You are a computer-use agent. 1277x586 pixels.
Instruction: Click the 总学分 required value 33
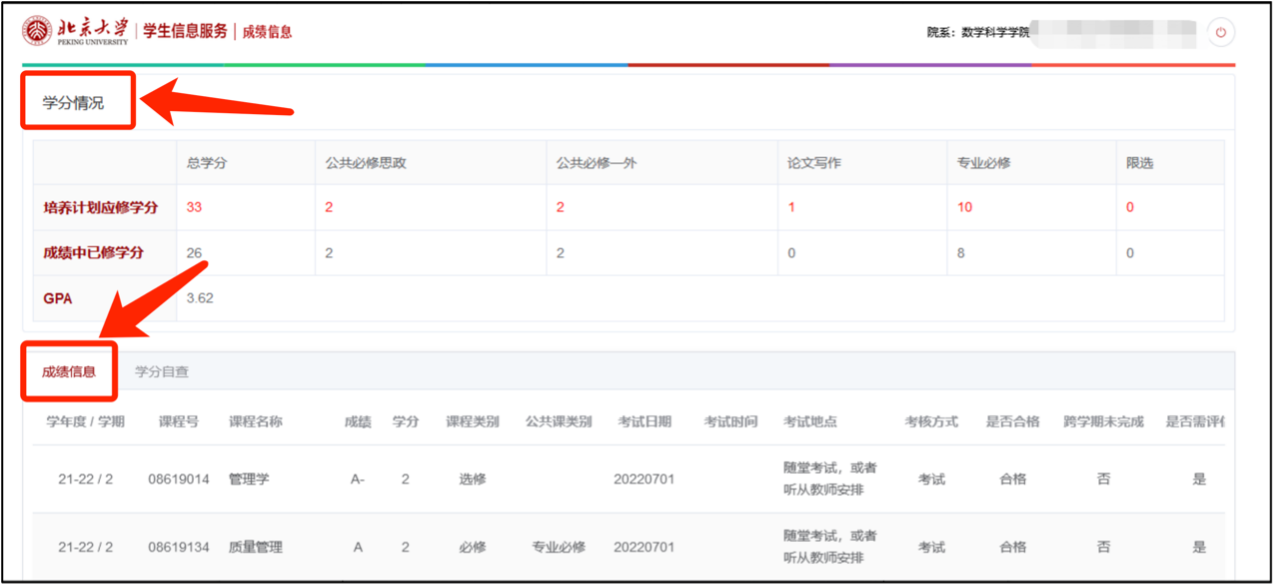point(194,208)
